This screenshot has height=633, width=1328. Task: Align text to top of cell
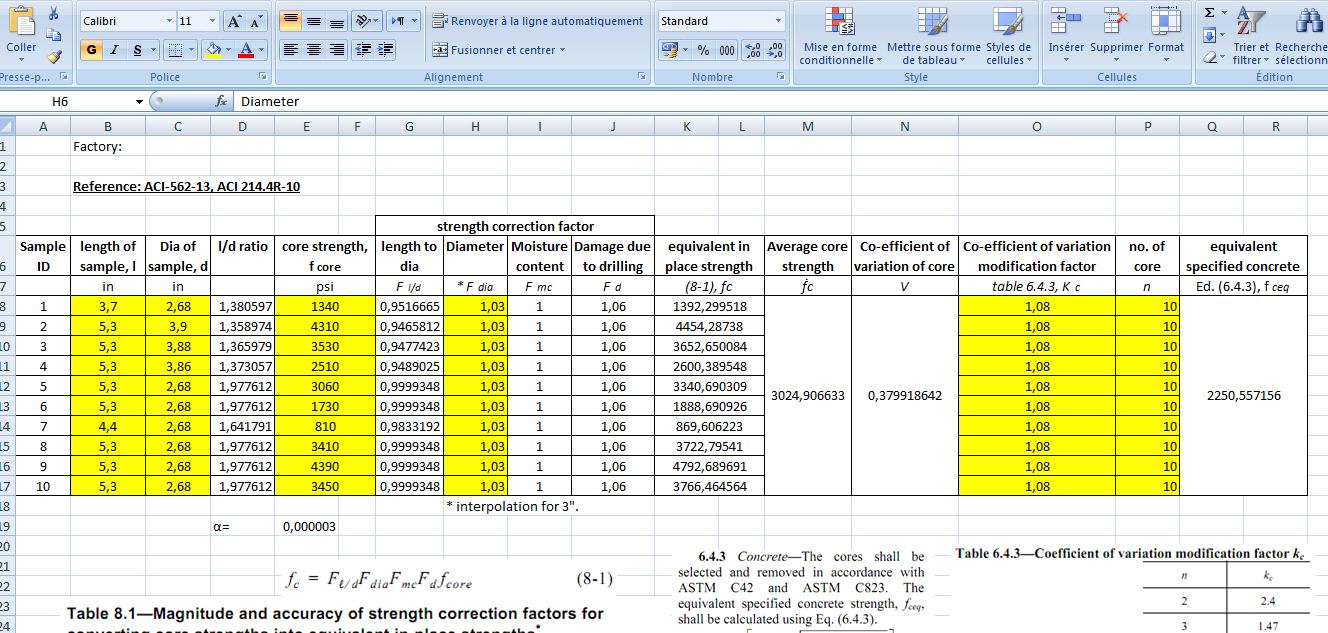(x=290, y=21)
